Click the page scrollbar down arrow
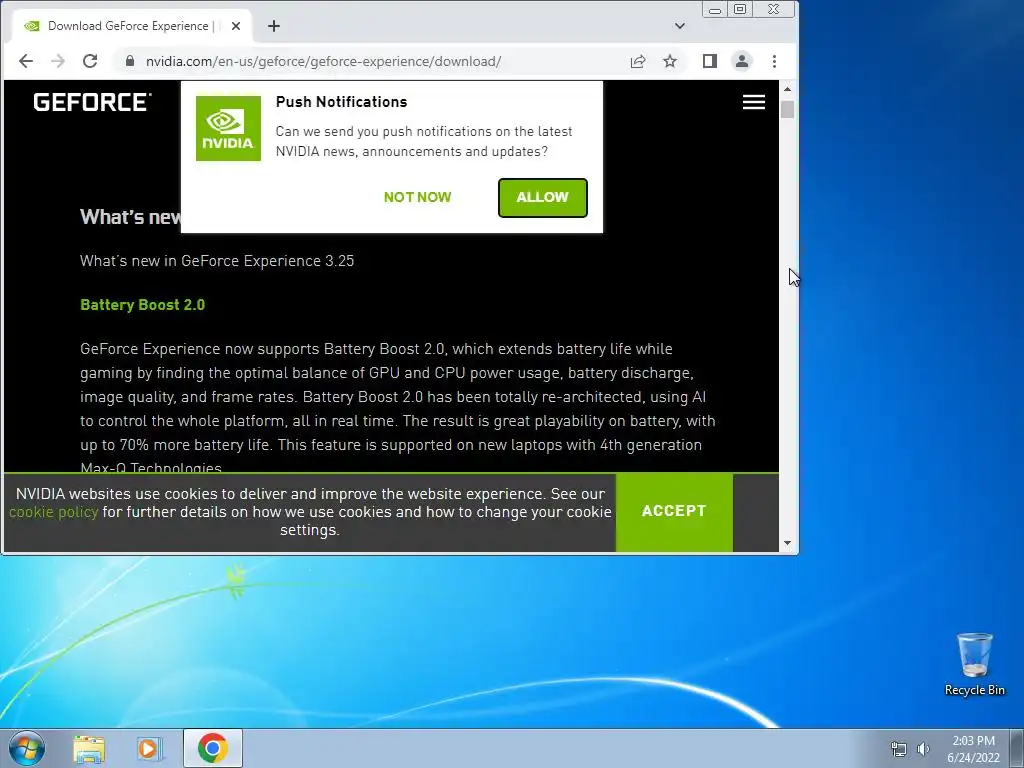The width and height of the screenshot is (1024, 768). pyautogui.click(x=787, y=543)
